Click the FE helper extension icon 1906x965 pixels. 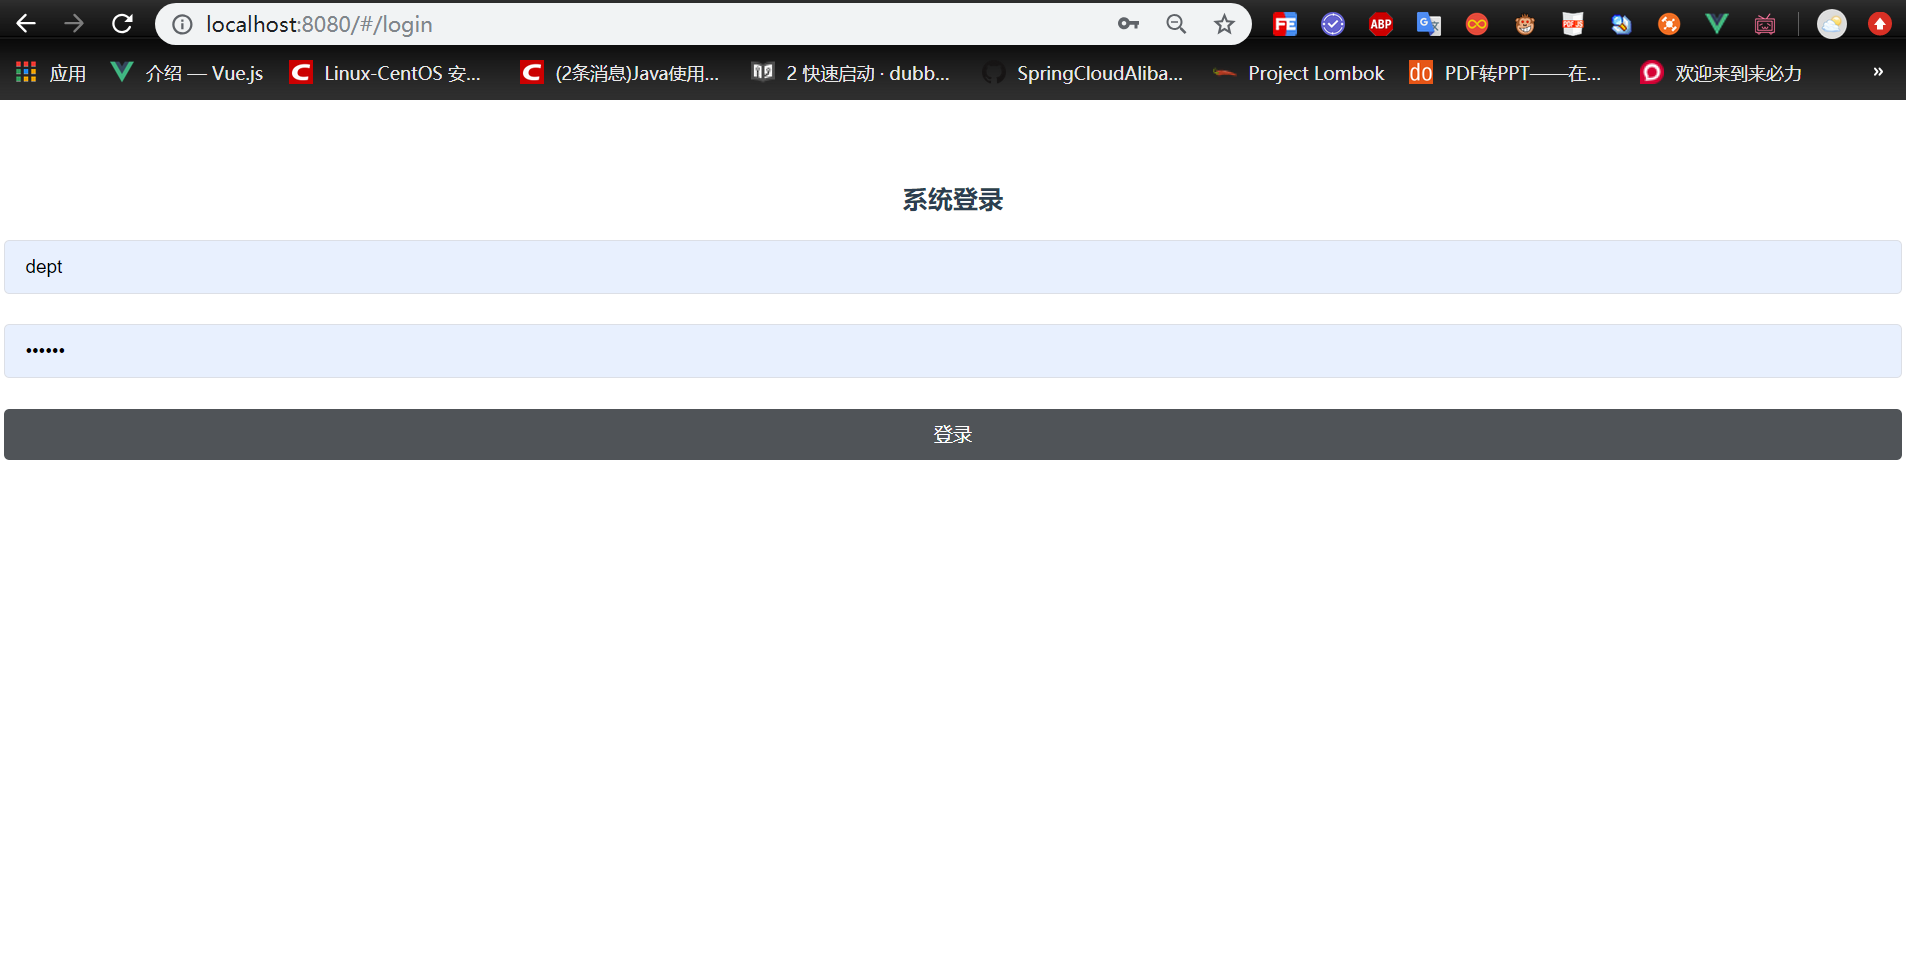tap(1285, 23)
